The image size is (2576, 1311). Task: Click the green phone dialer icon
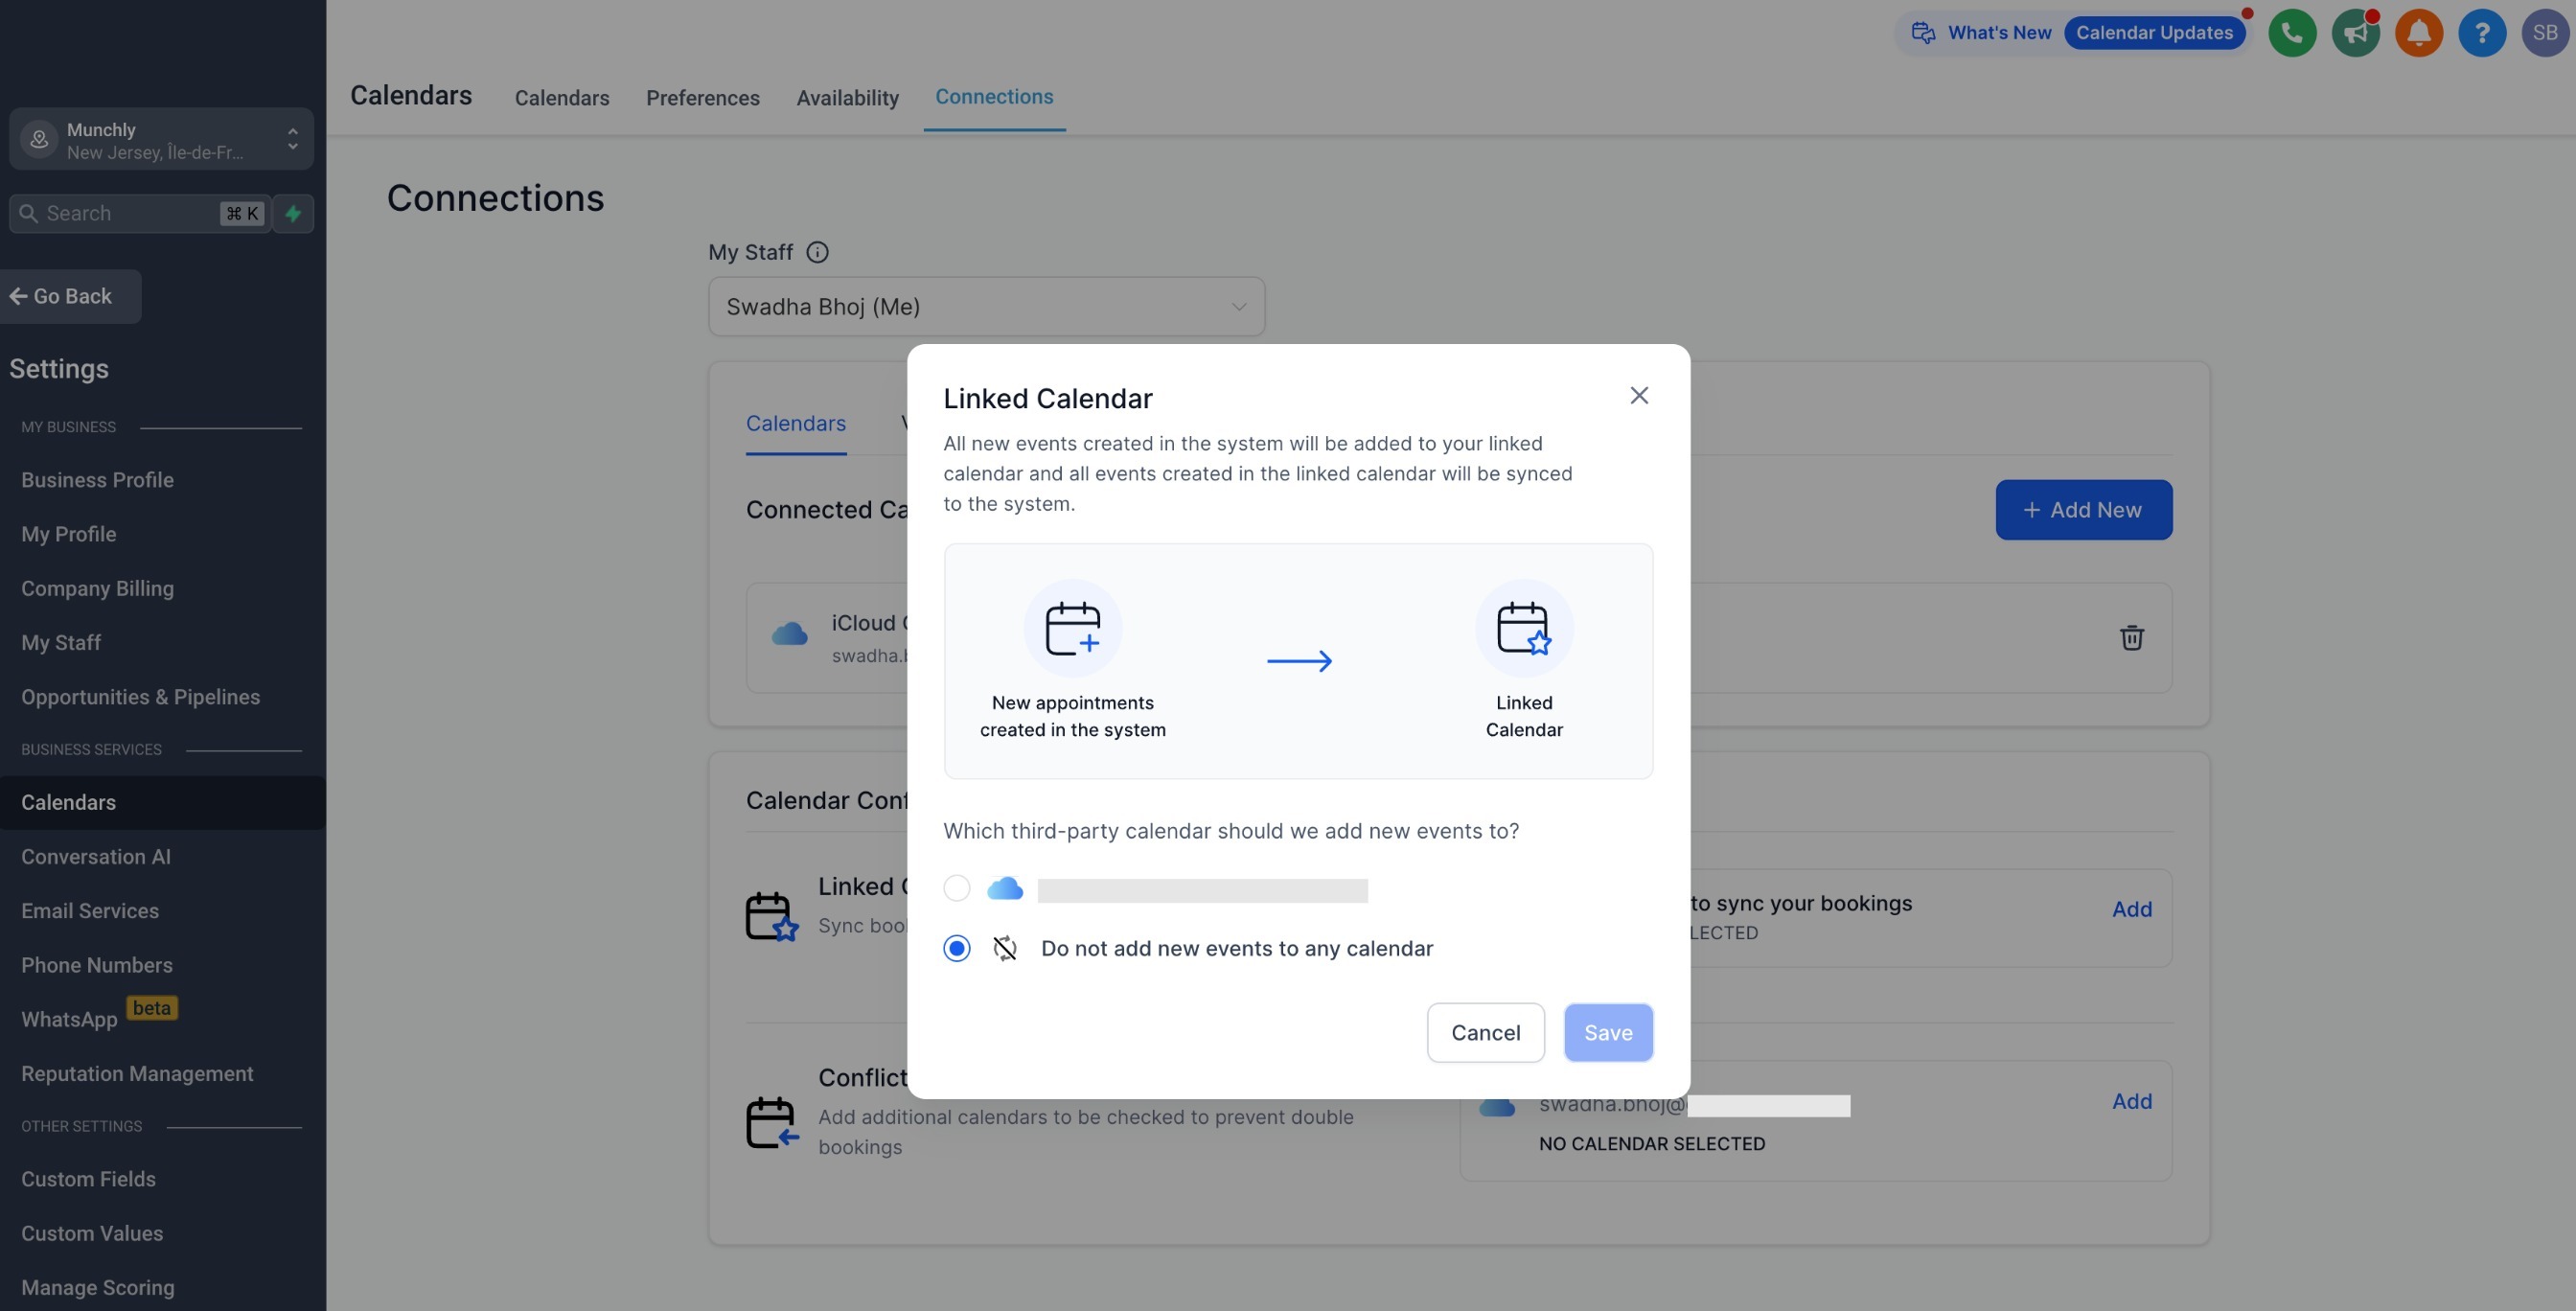(2292, 33)
